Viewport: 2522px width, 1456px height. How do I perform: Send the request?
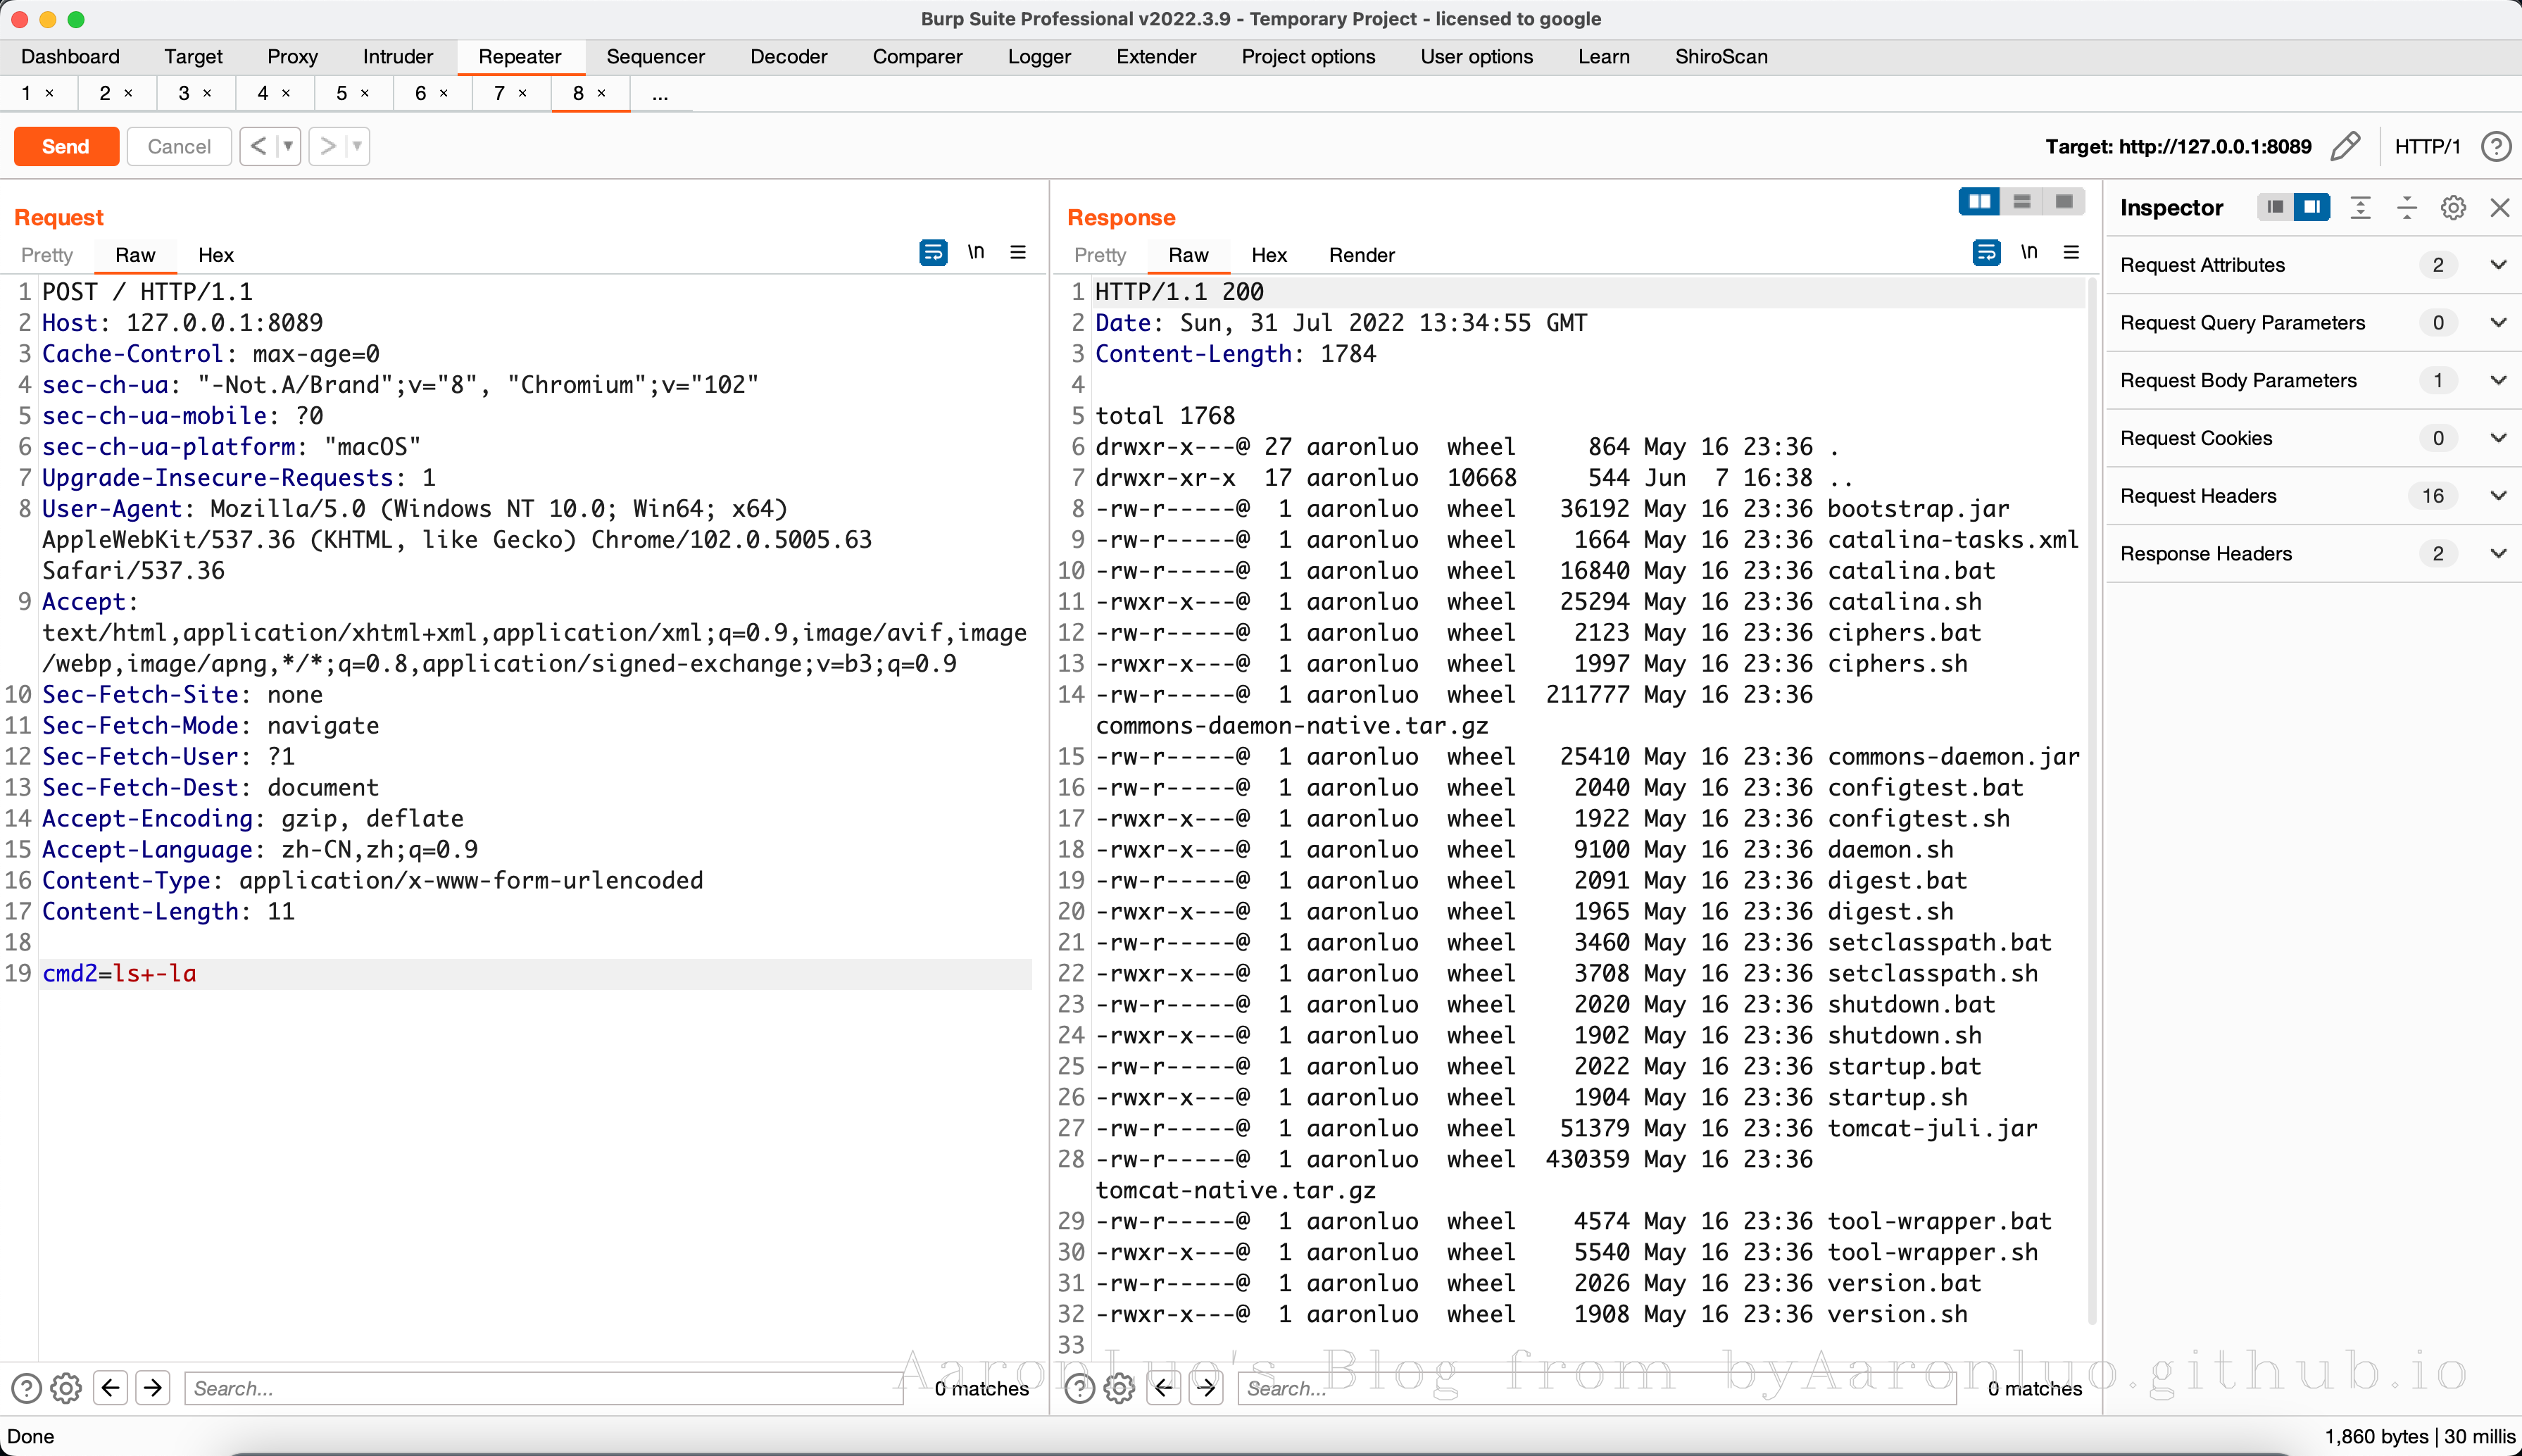point(66,146)
